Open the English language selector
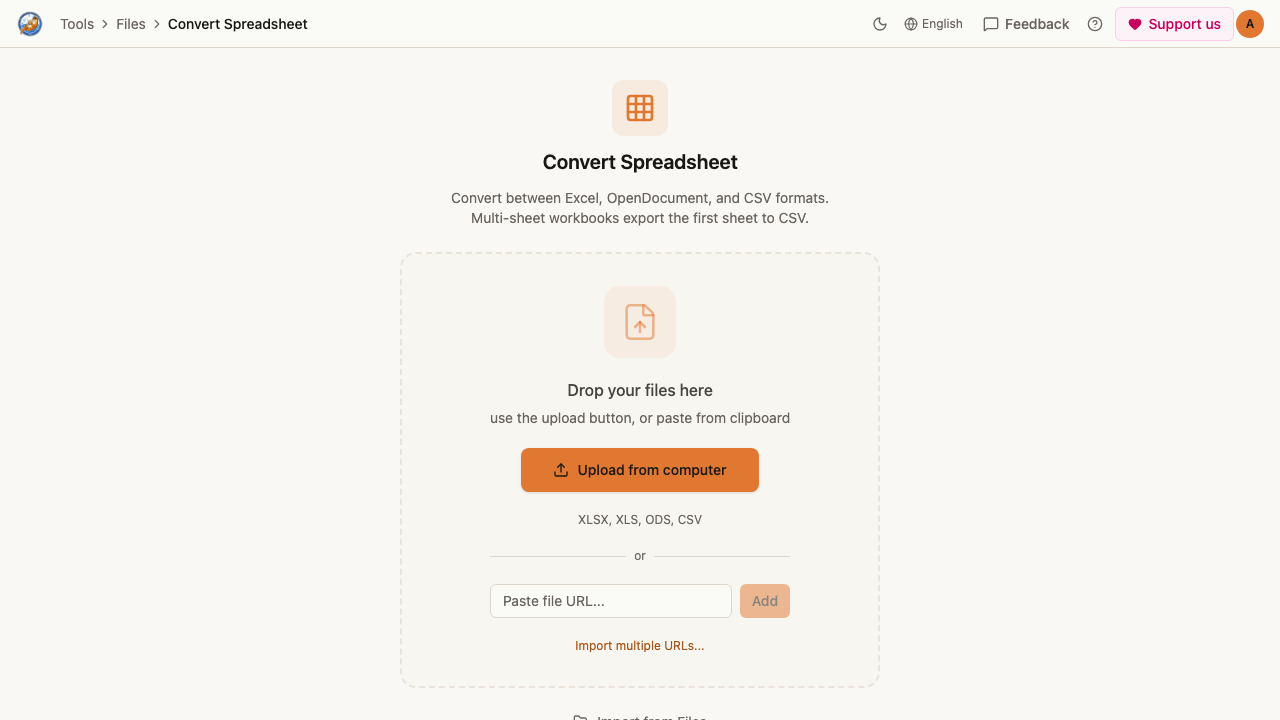The image size is (1280, 720). click(x=933, y=24)
